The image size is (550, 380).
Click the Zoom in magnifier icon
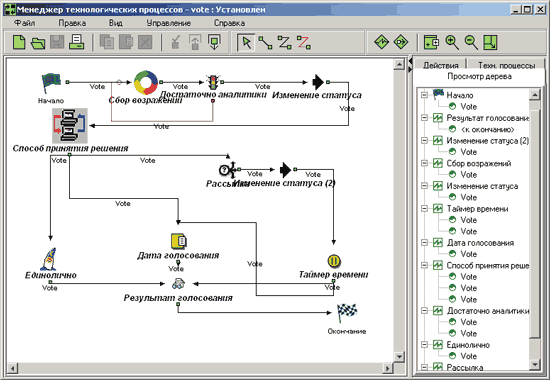point(452,42)
